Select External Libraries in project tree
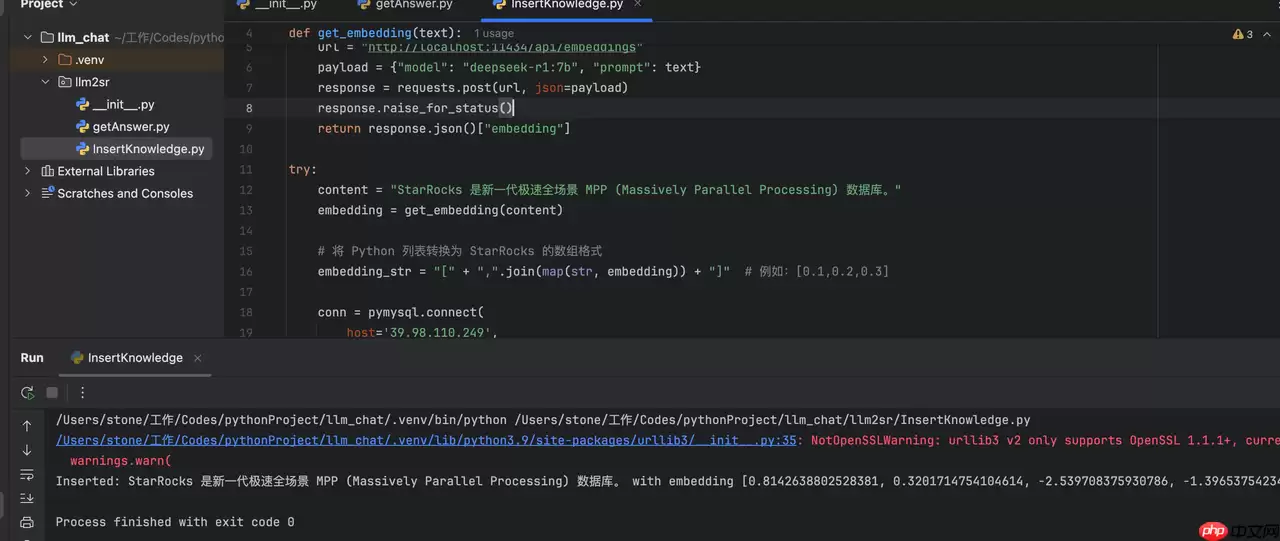Screen dimensions: 1280x541 [106, 171]
